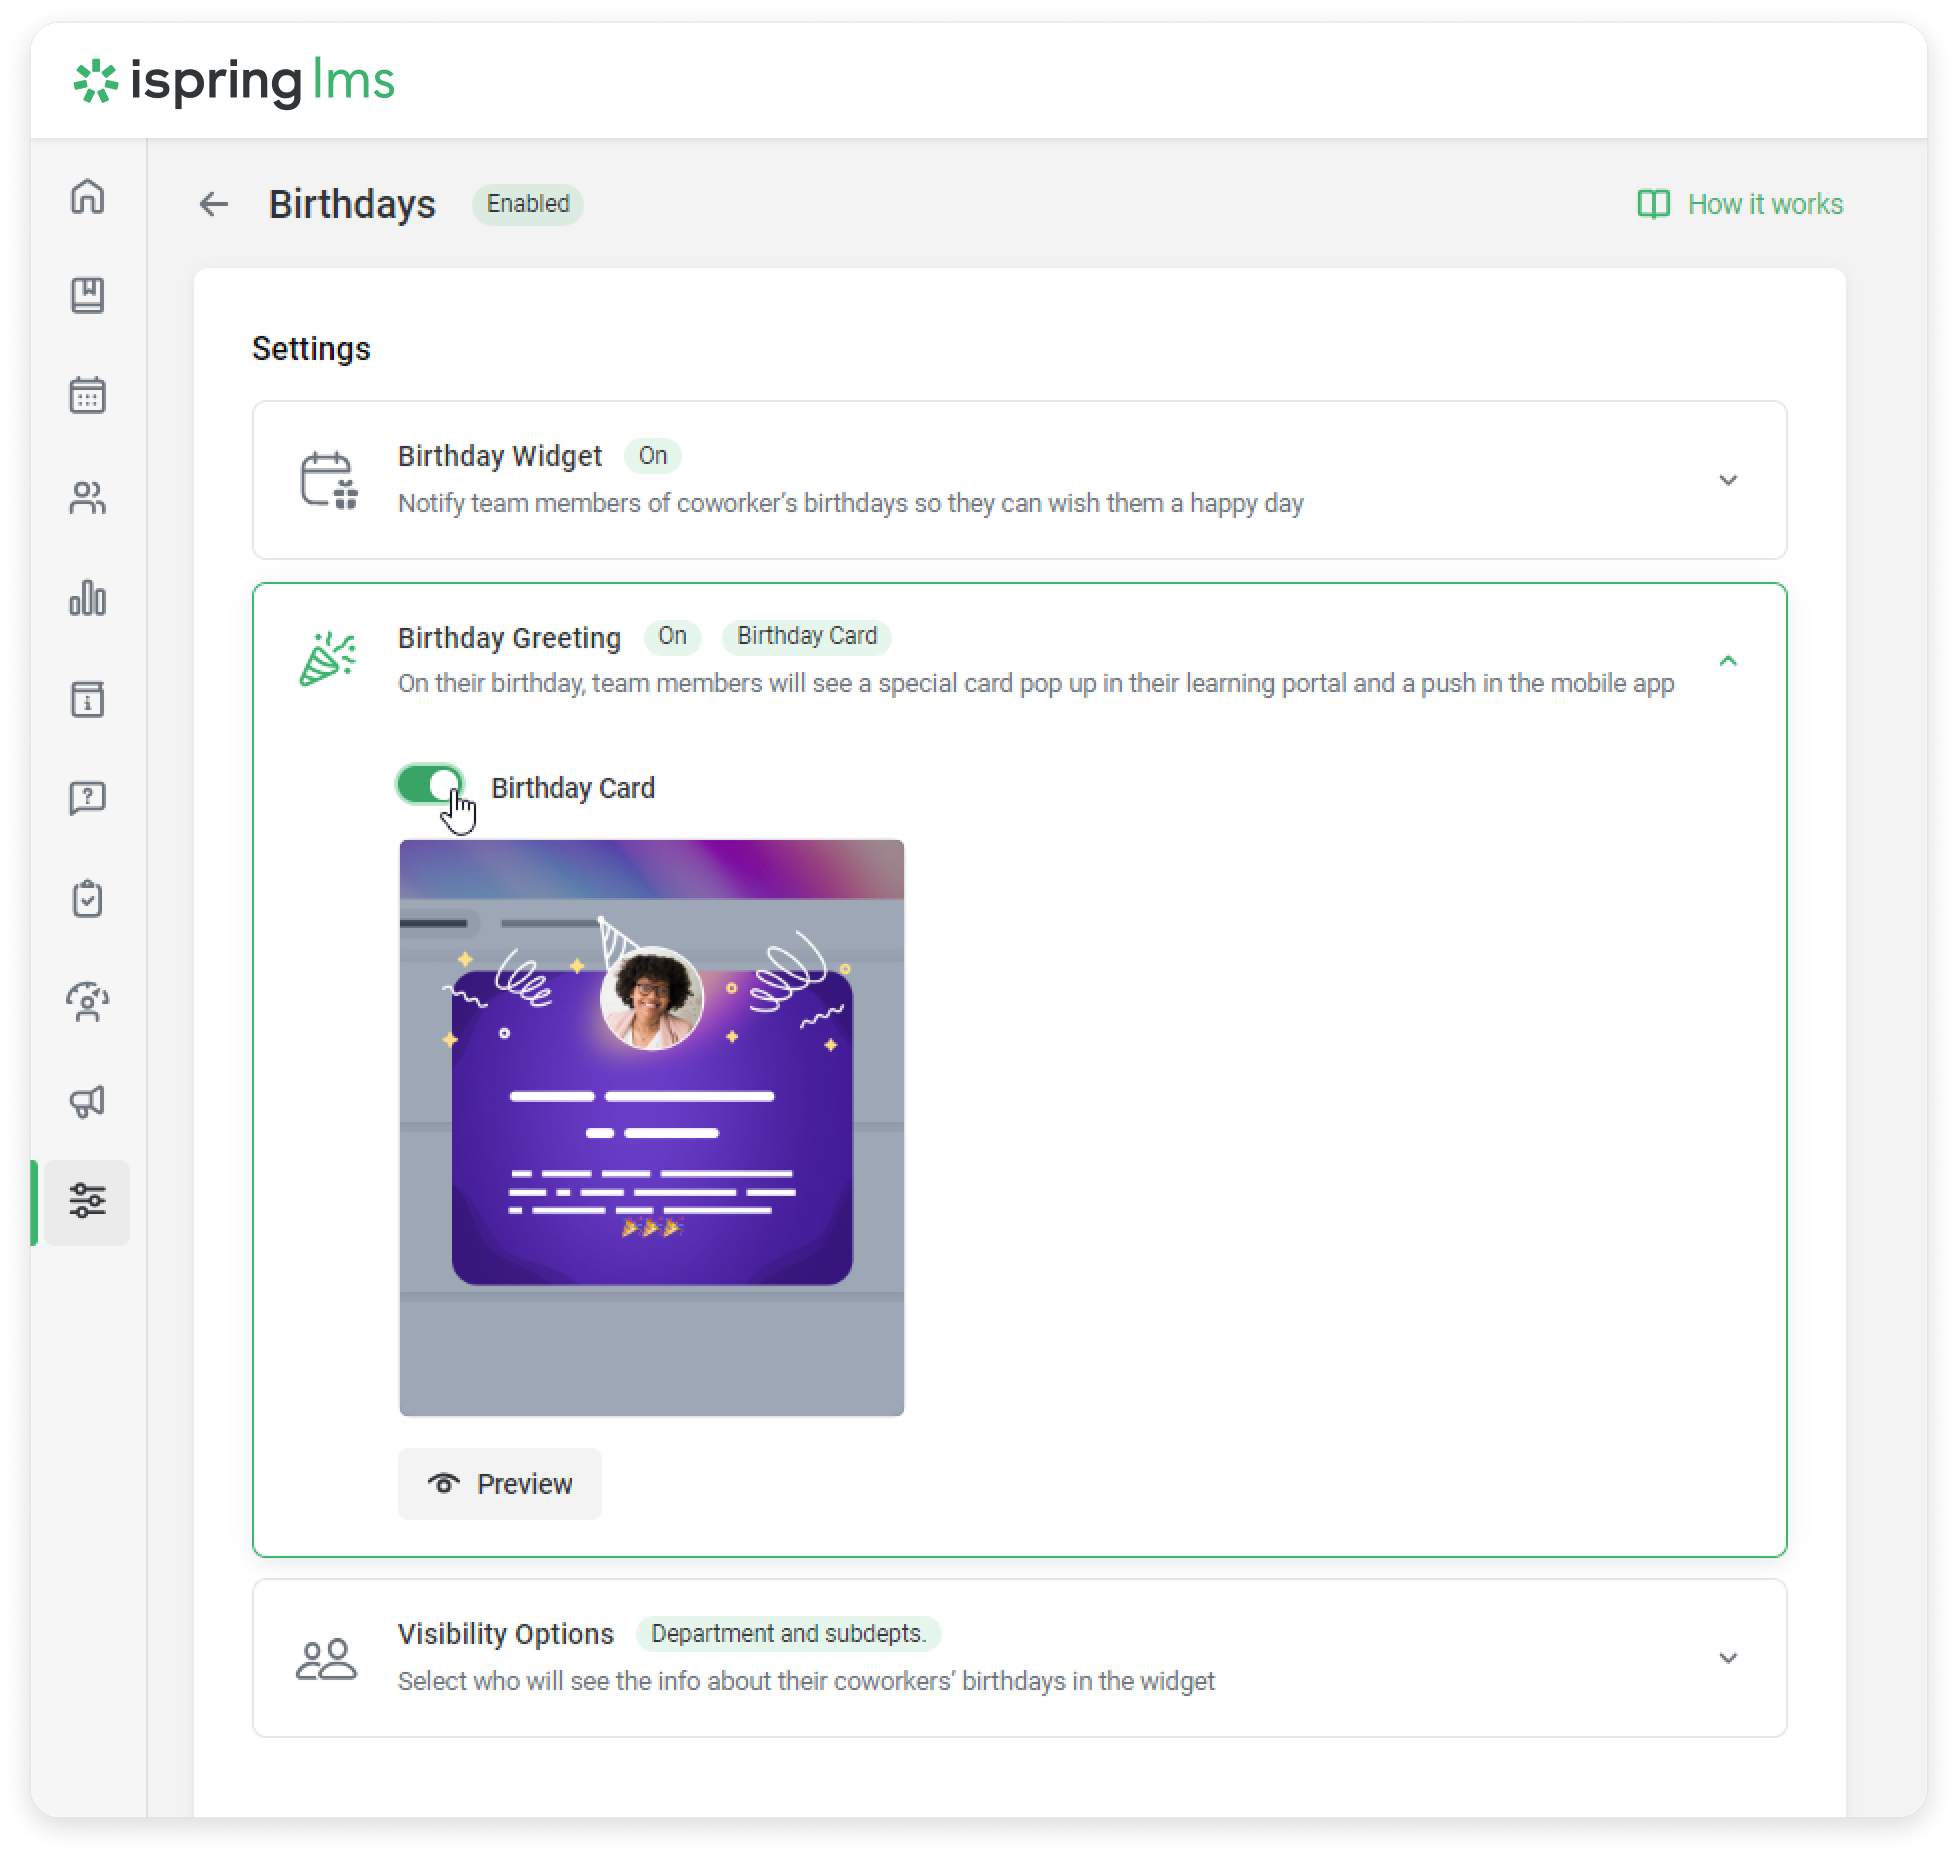Open the How it works link

pos(1740,204)
